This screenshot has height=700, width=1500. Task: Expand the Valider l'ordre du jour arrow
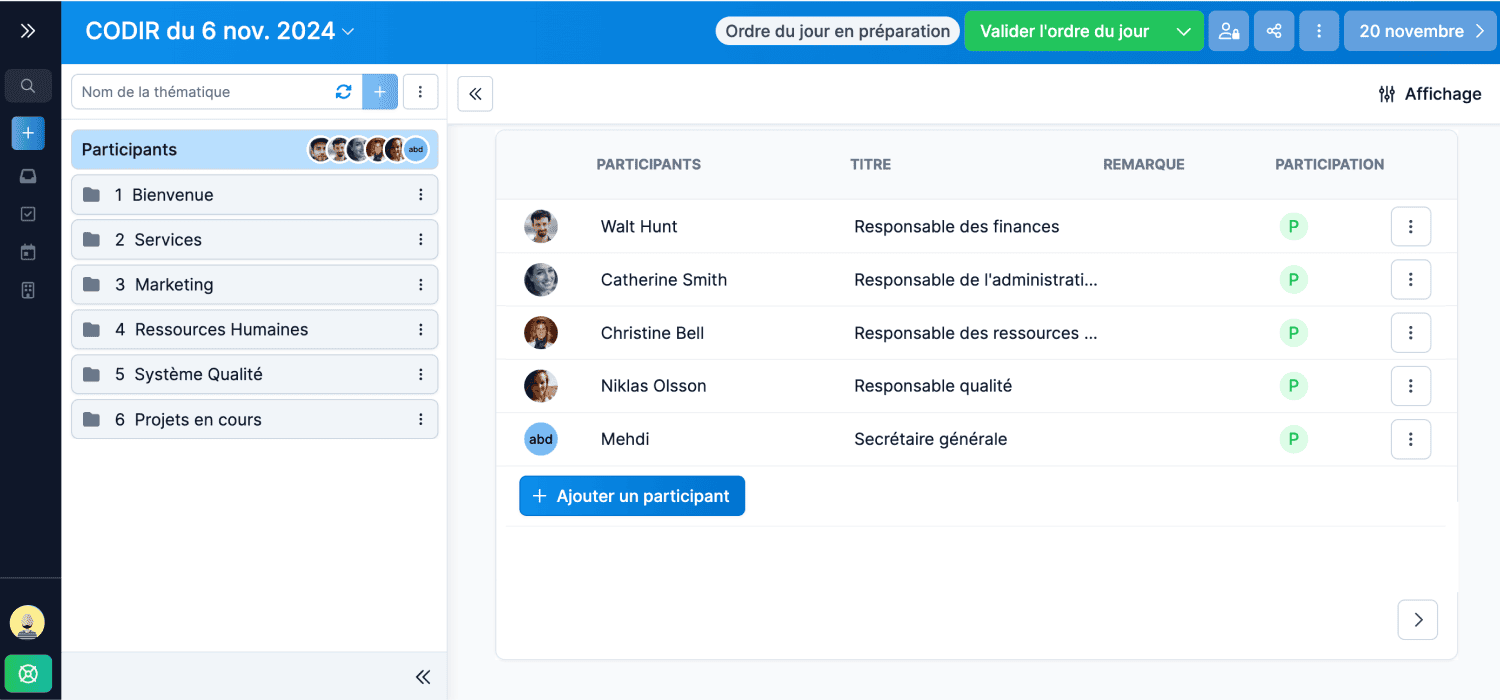[1183, 31]
